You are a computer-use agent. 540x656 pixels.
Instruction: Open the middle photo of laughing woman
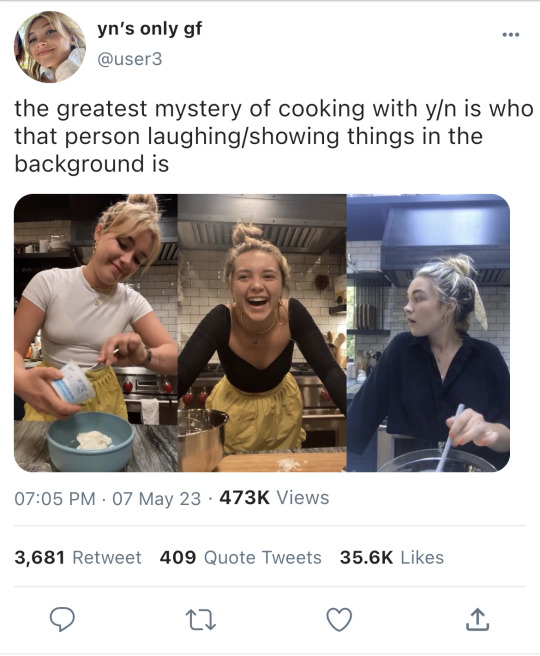[x=262, y=333]
